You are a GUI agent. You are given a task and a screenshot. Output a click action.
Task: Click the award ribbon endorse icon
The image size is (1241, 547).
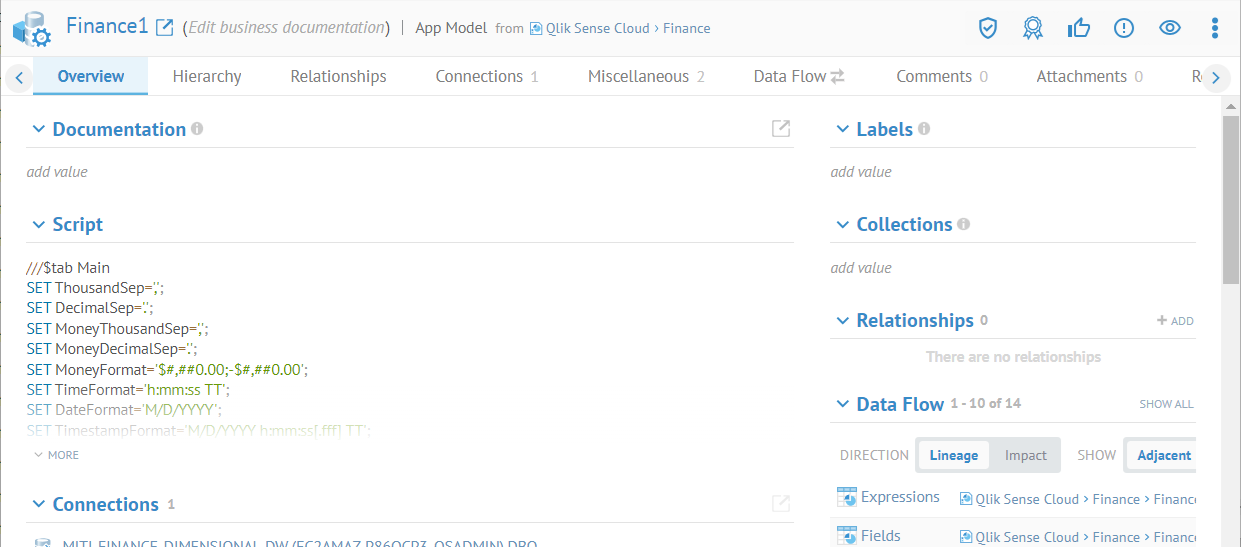click(x=1033, y=28)
